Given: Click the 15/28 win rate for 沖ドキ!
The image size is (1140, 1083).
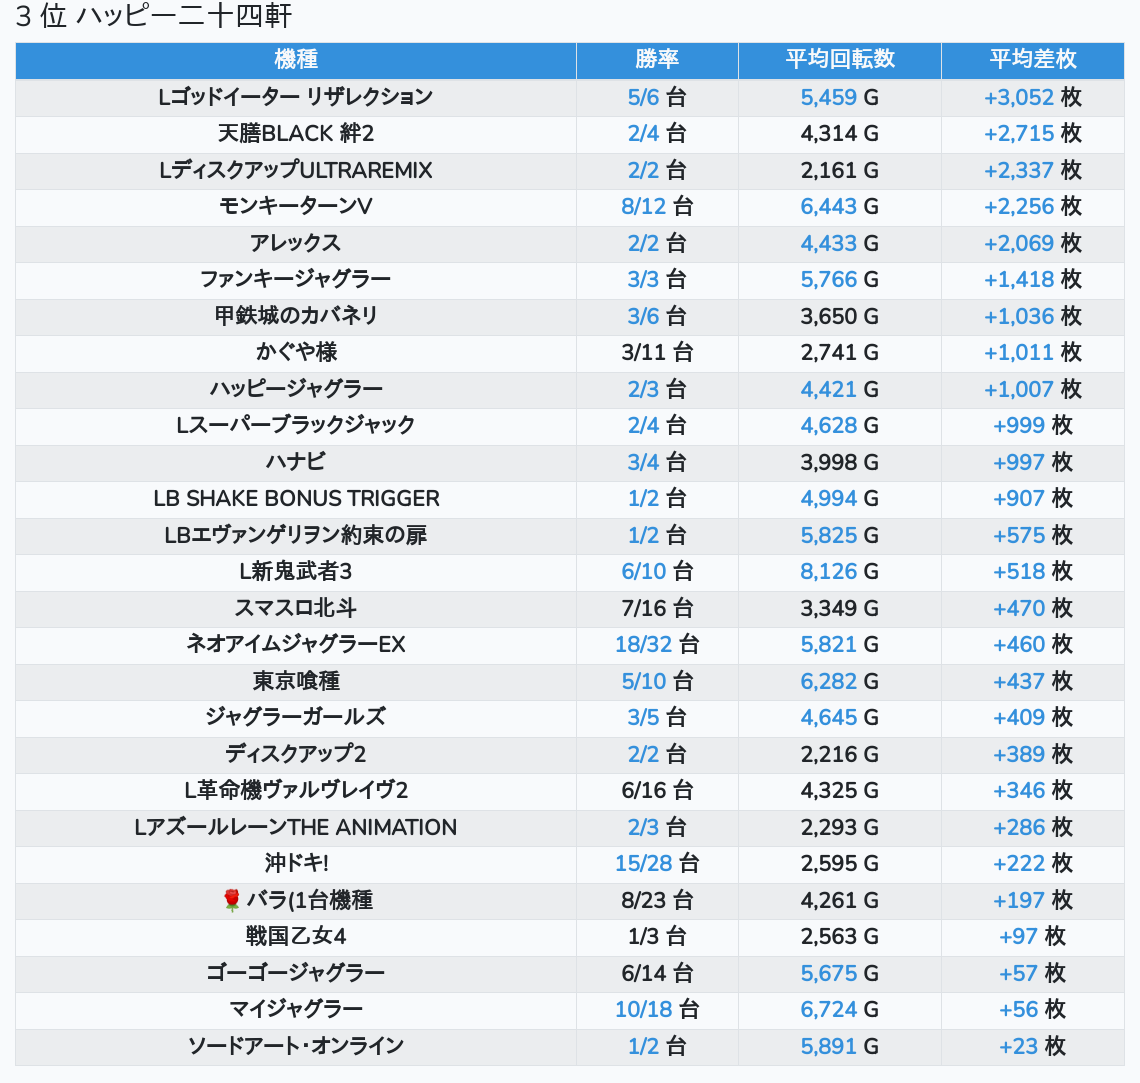Looking at the screenshot, I should click(x=643, y=863).
